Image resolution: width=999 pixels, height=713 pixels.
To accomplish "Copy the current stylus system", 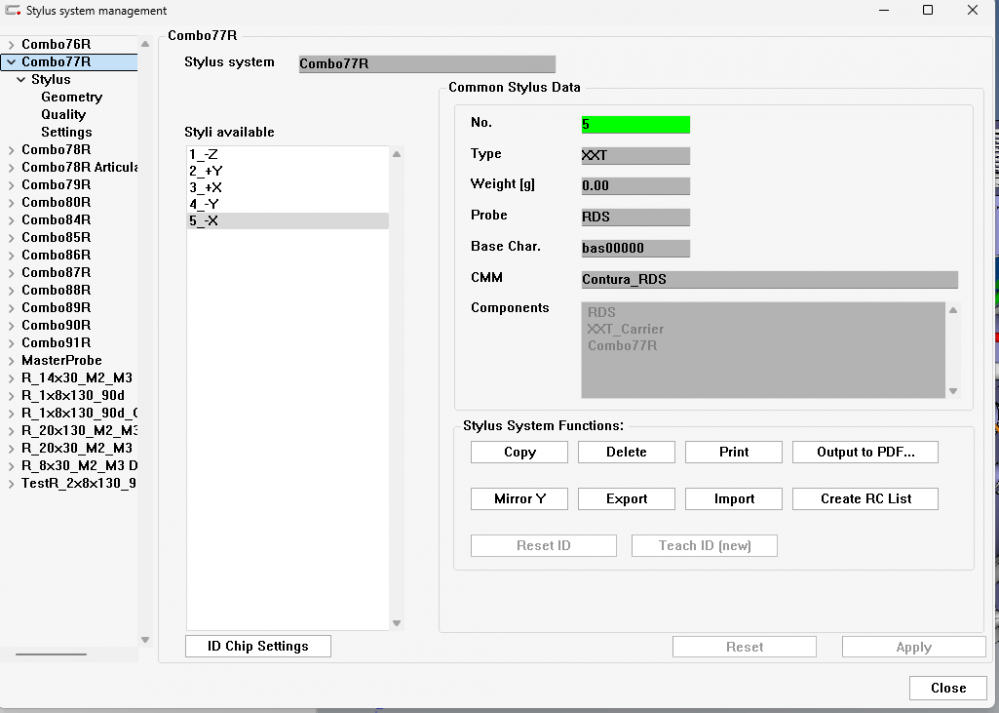I will coord(518,451).
